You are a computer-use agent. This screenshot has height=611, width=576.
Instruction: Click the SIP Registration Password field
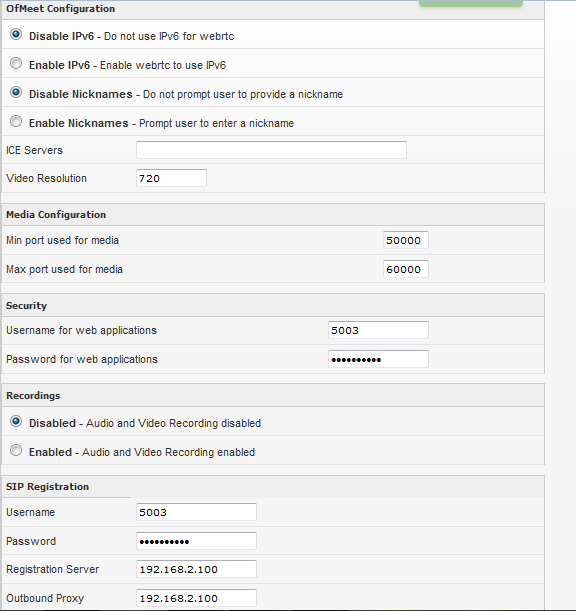pyautogui.click(x=196, y=541)
